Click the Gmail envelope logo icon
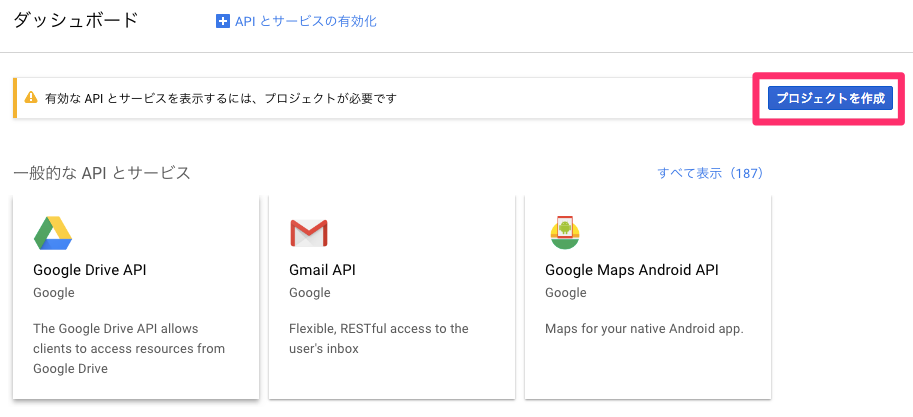 309,233
